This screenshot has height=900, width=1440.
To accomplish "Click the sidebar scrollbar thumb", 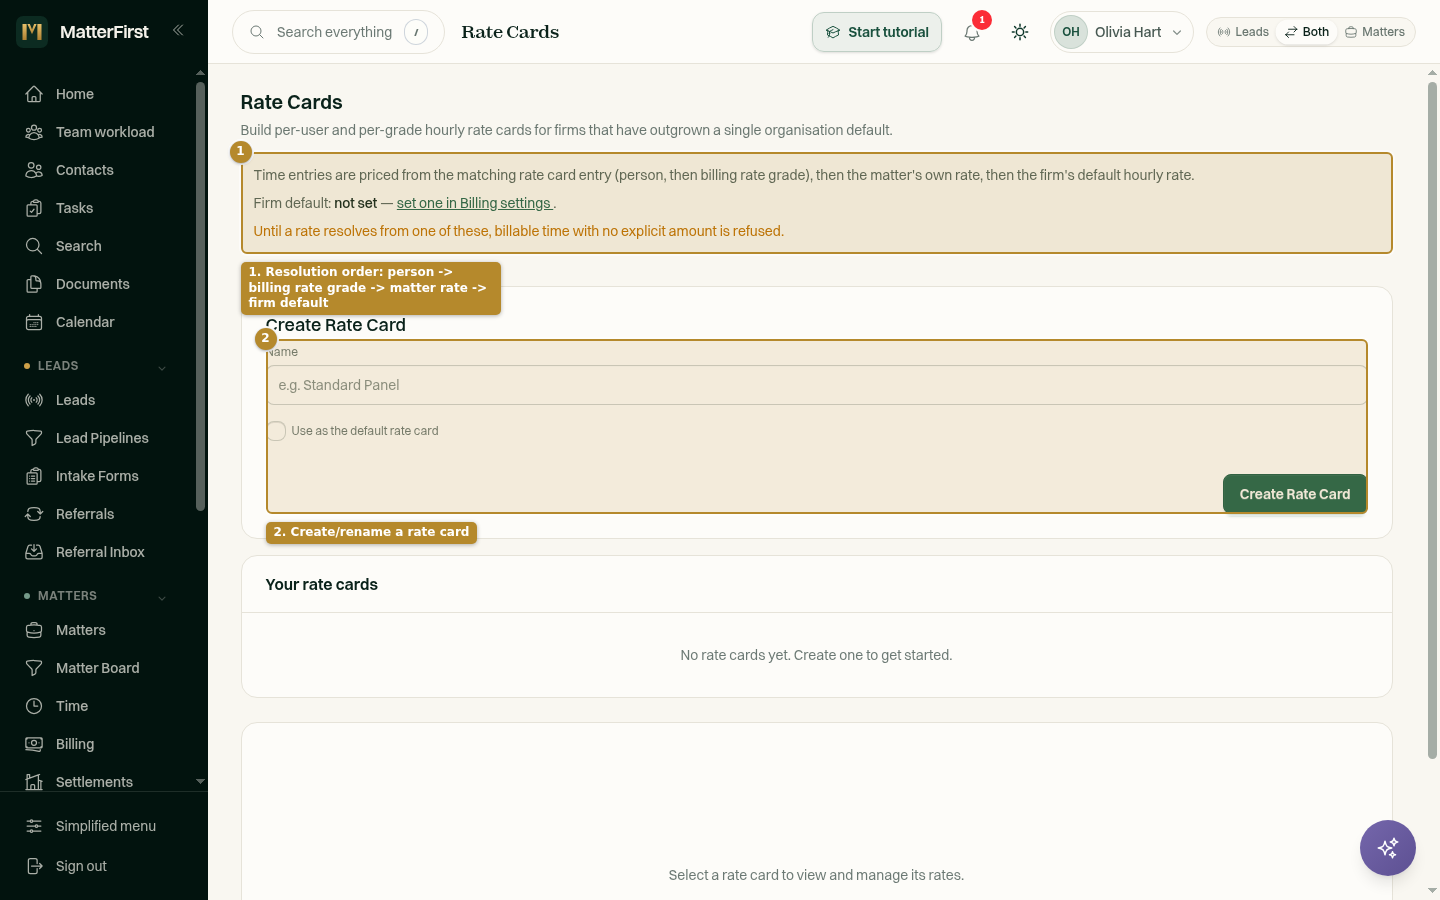I will [200, 296].
